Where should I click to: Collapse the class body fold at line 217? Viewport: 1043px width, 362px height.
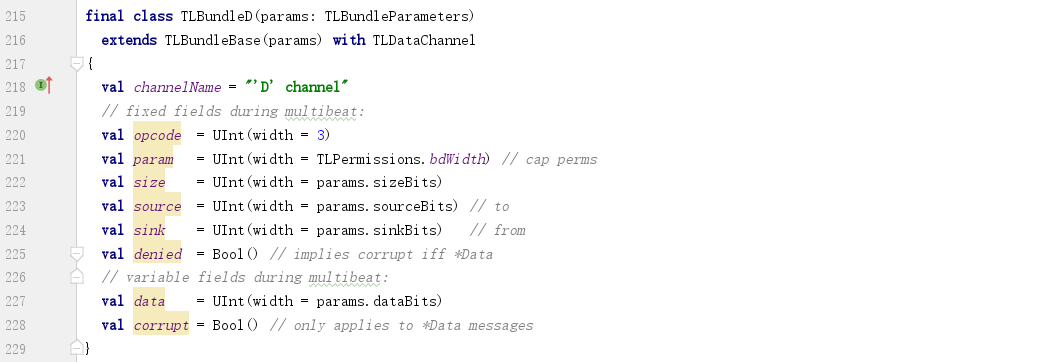(x=76, y=64)
